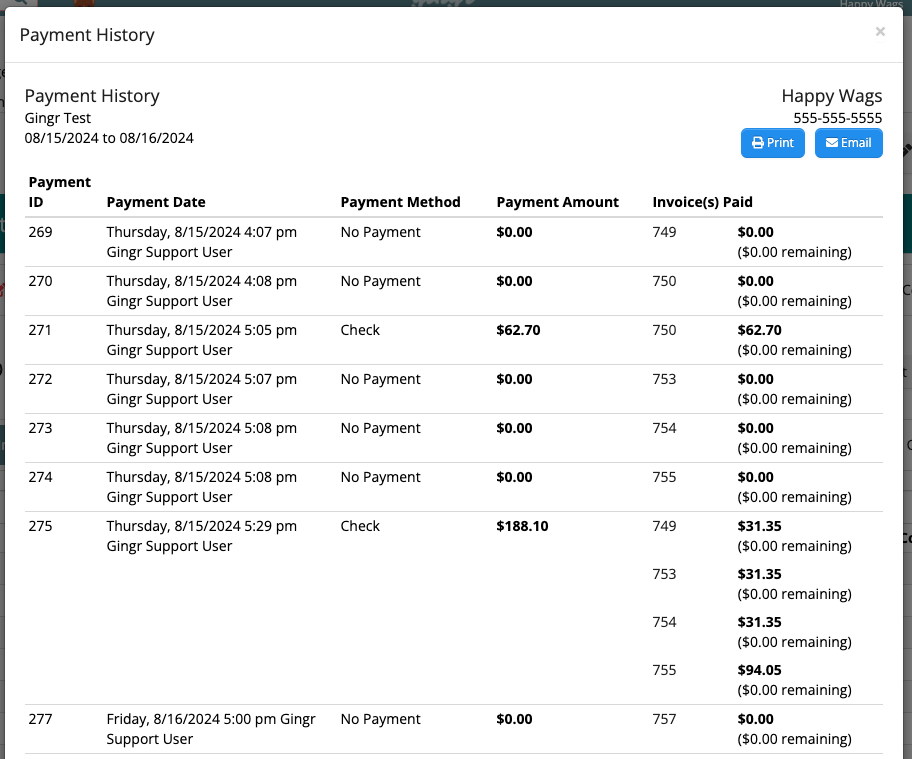Screen dimensions: 912x759
Task: Select payment ID 269 in the table
Action: tap(40, 231)
